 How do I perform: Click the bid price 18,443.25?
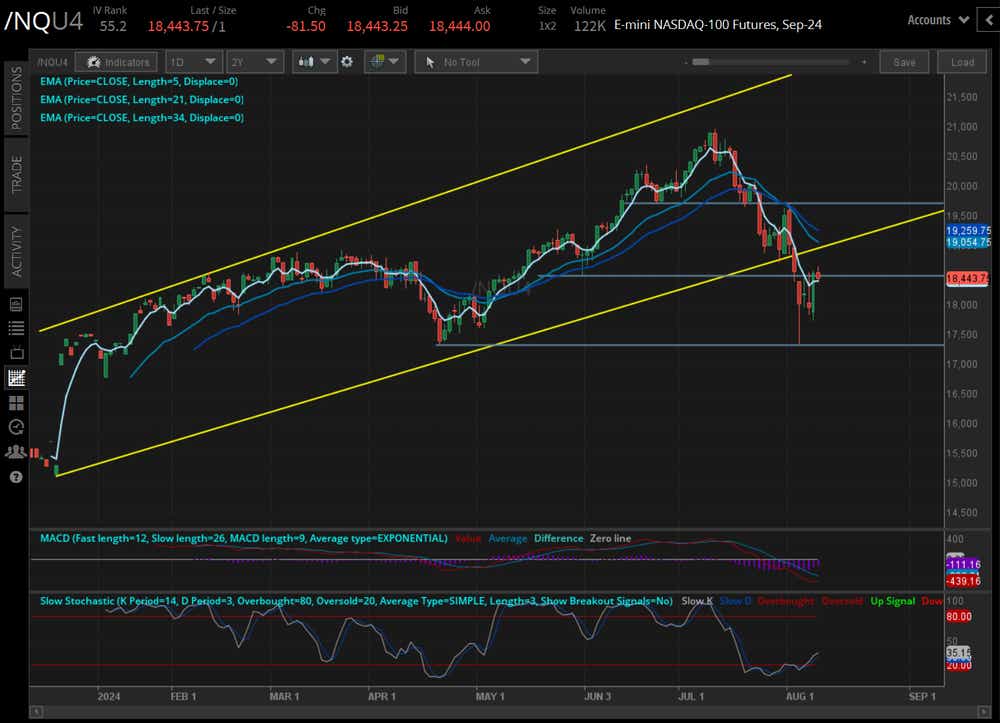tap(377, 26)
